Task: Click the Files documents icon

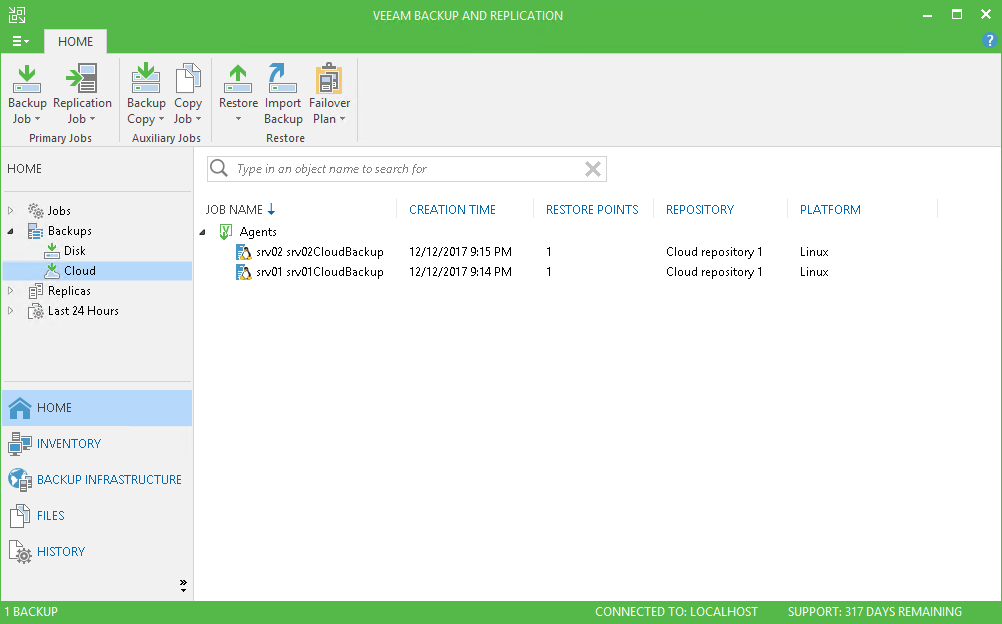Action: (x=20, y=515)
